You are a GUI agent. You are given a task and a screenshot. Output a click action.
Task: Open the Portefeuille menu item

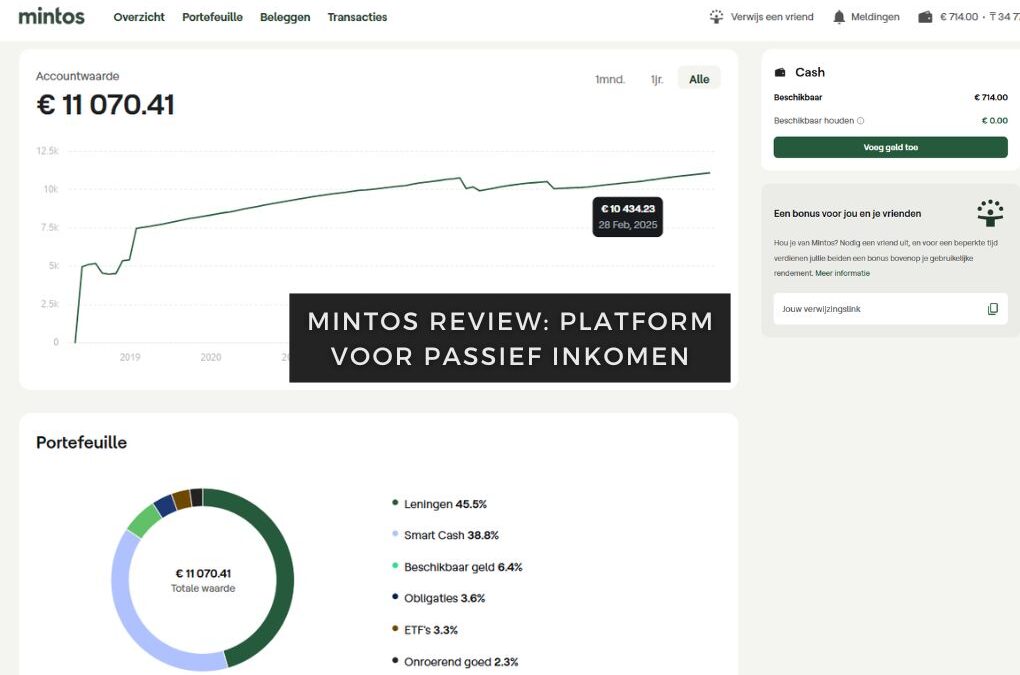click(x=211, y=17)
